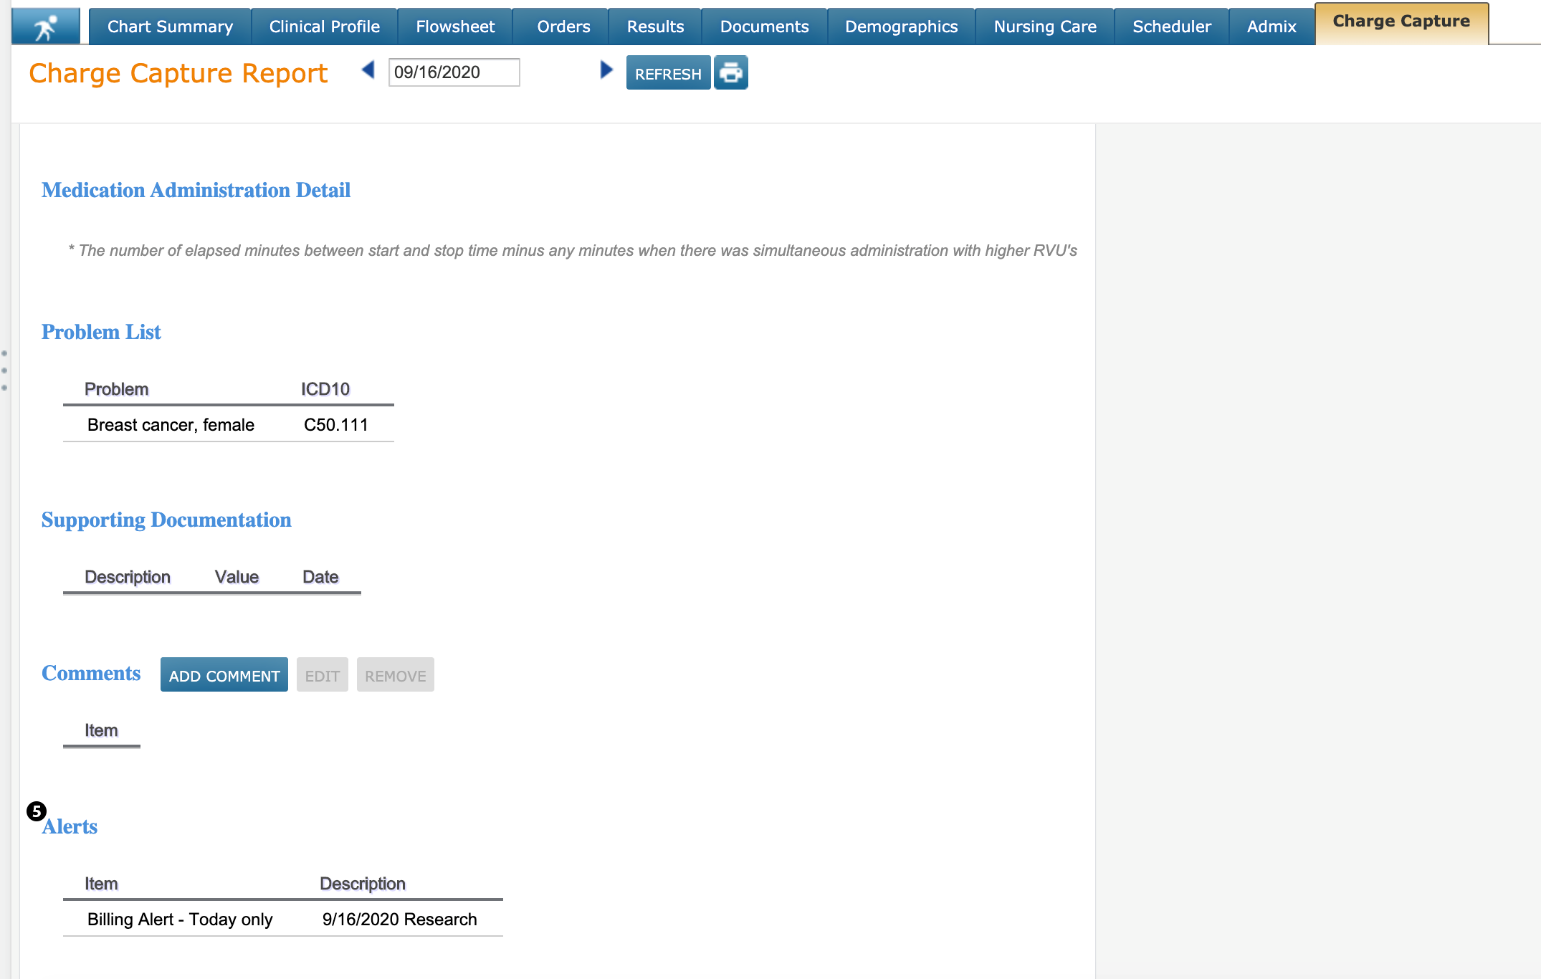Go to the Orders tab
Image resolution: width=1541 pixels, height=979 pixels.
pyautogui.click(x=563, y=27)
